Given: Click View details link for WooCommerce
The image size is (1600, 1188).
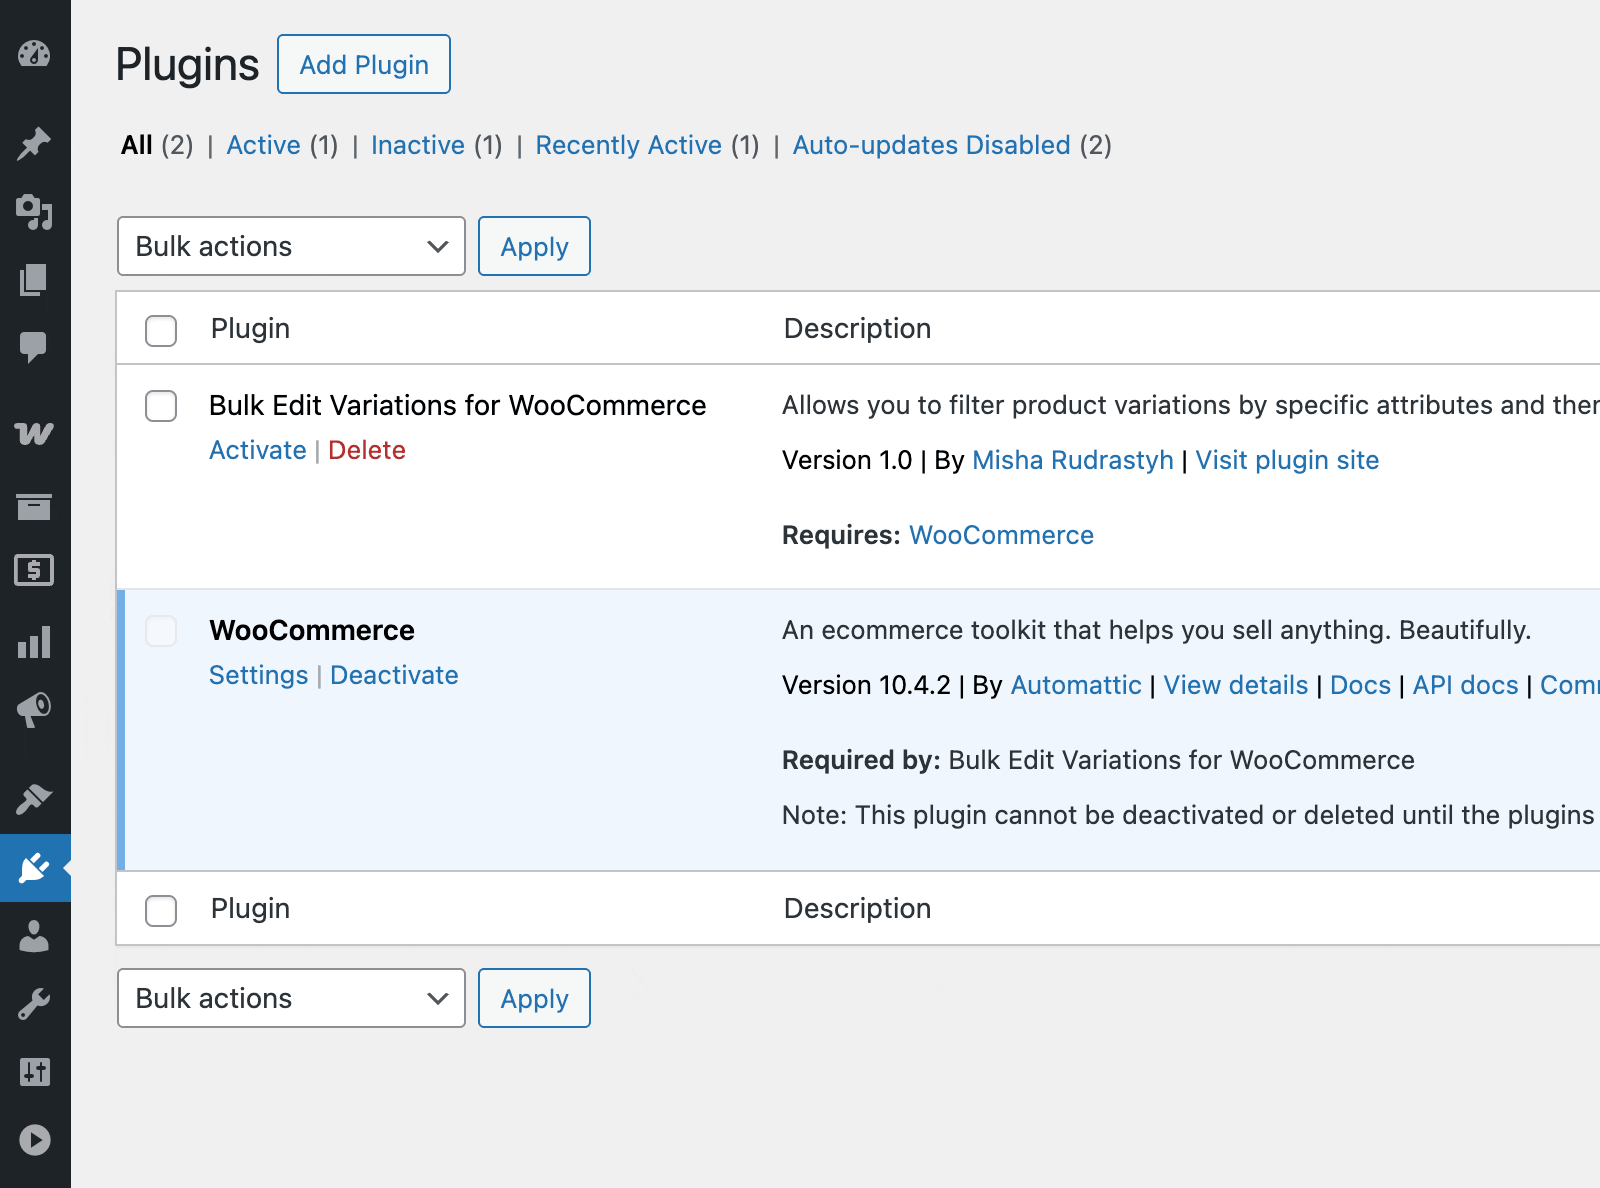Looking at the screenshot, I should coord(1236,685).
